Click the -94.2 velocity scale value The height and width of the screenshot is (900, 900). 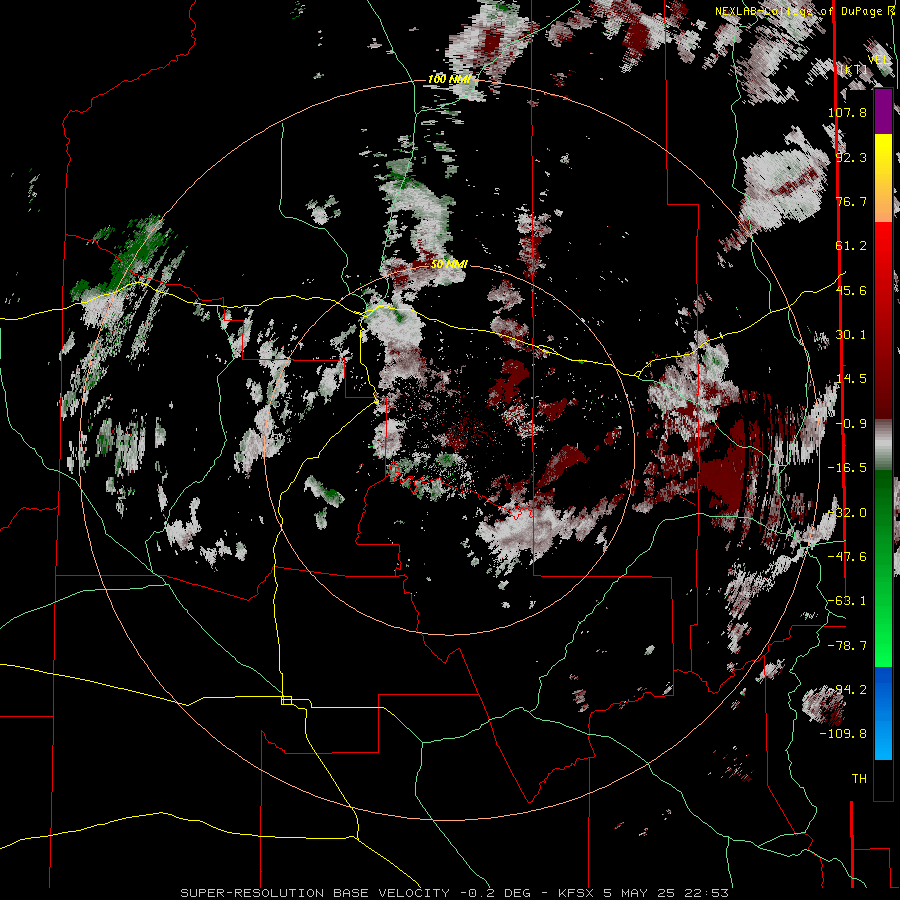click(847, 690)
